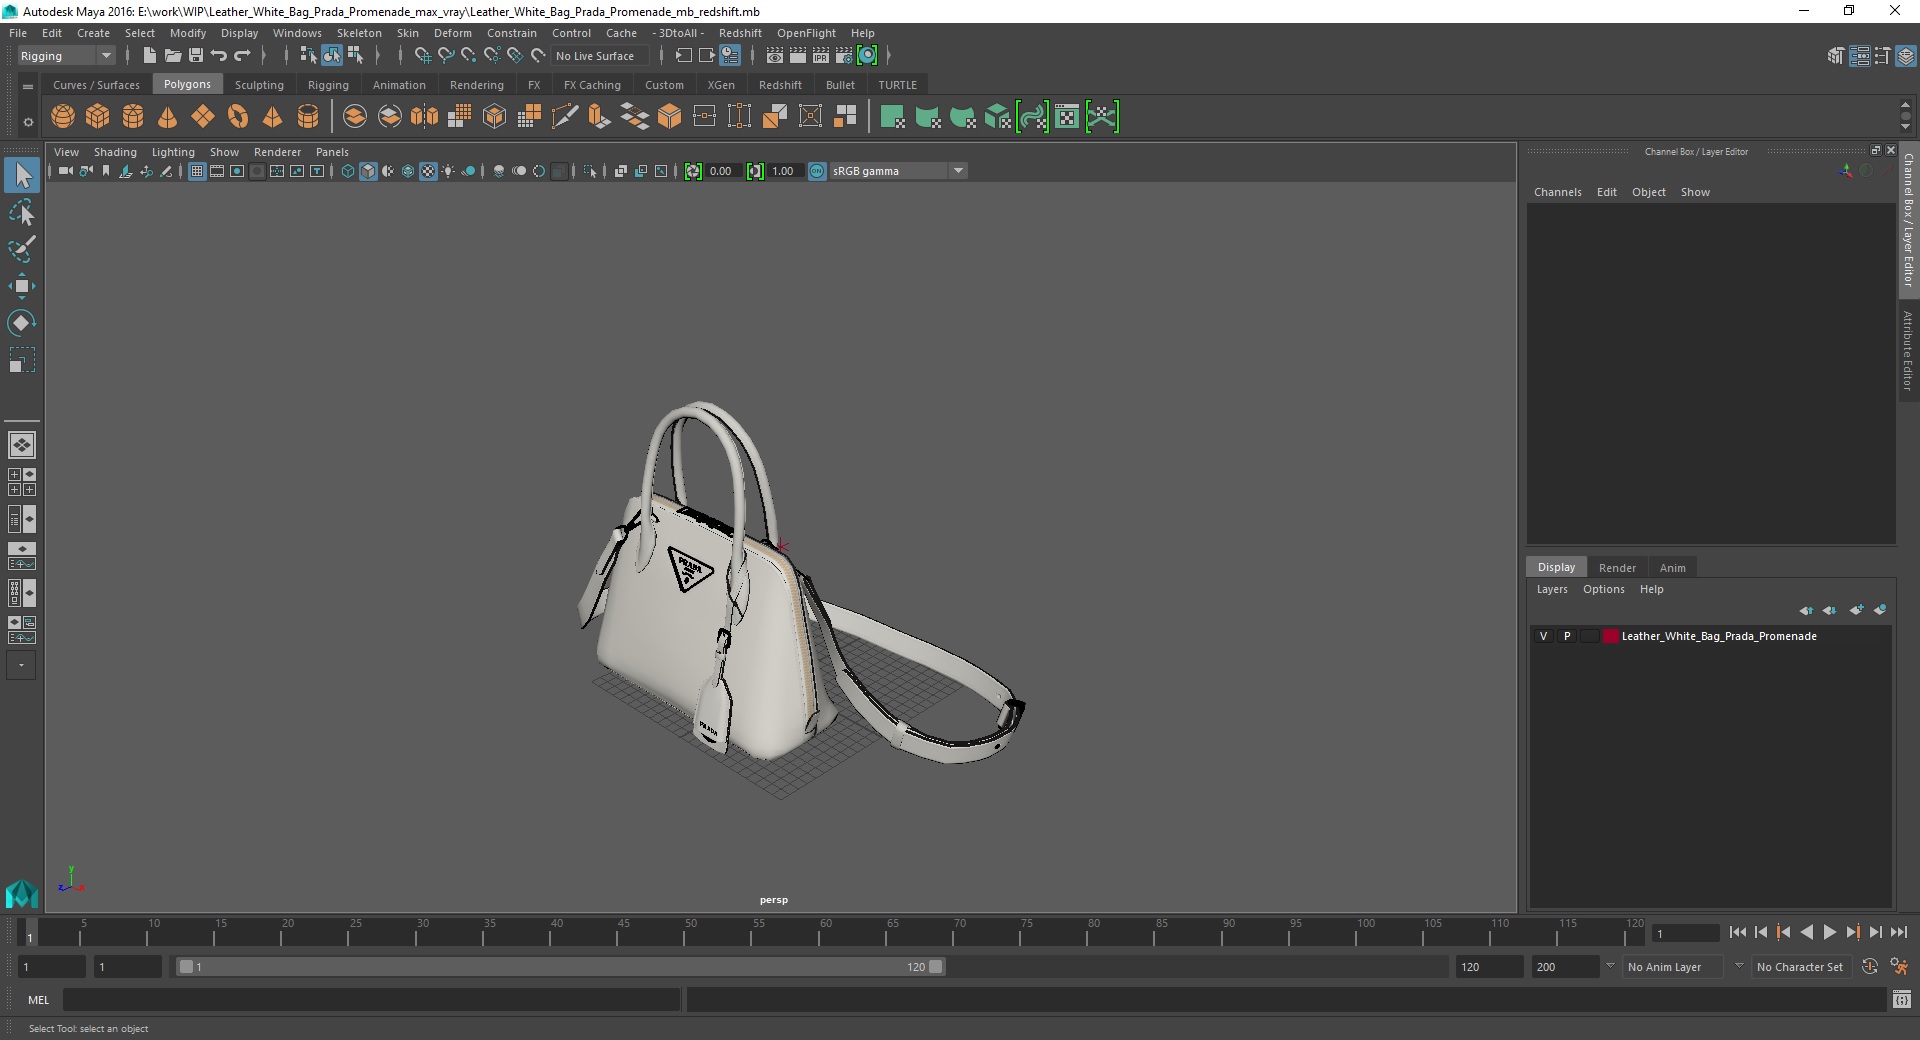Image resolution: width=1920 pixels, height=1040 pixels.
Task: Toggle wireframe shading in viewport toolbar
Action: [x=348, y=171]
